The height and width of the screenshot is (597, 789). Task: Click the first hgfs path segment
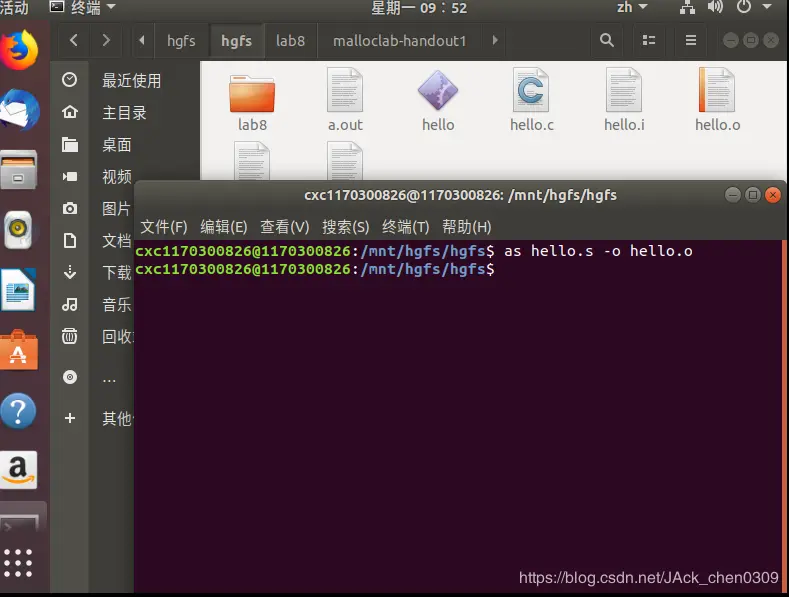pyautogui.click(x=181, y=40)
